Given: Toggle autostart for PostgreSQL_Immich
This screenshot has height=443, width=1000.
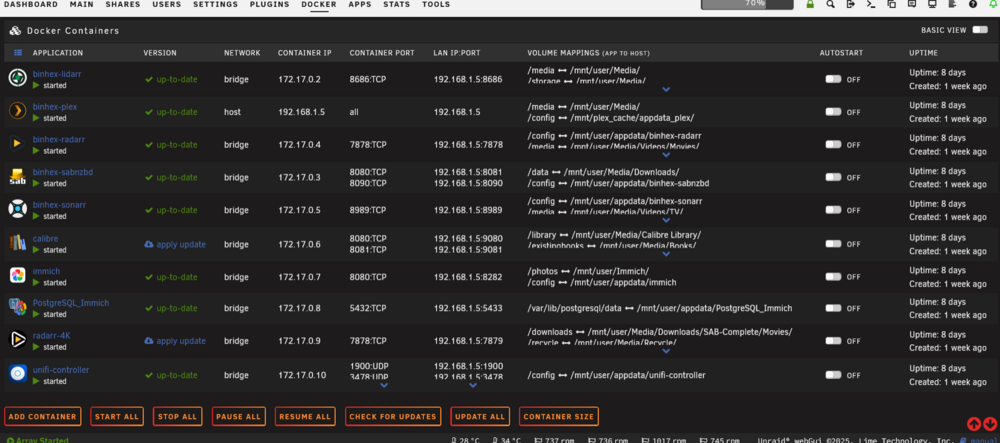Looking at the screenshot, I should tap(833, 308).
